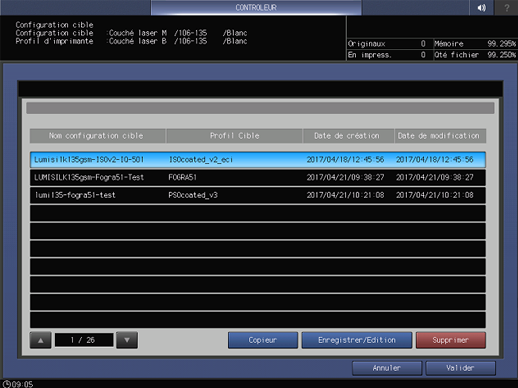Click the Enregistrer/Edition button
The image size is (518, 388).
(x=357, y=340)
